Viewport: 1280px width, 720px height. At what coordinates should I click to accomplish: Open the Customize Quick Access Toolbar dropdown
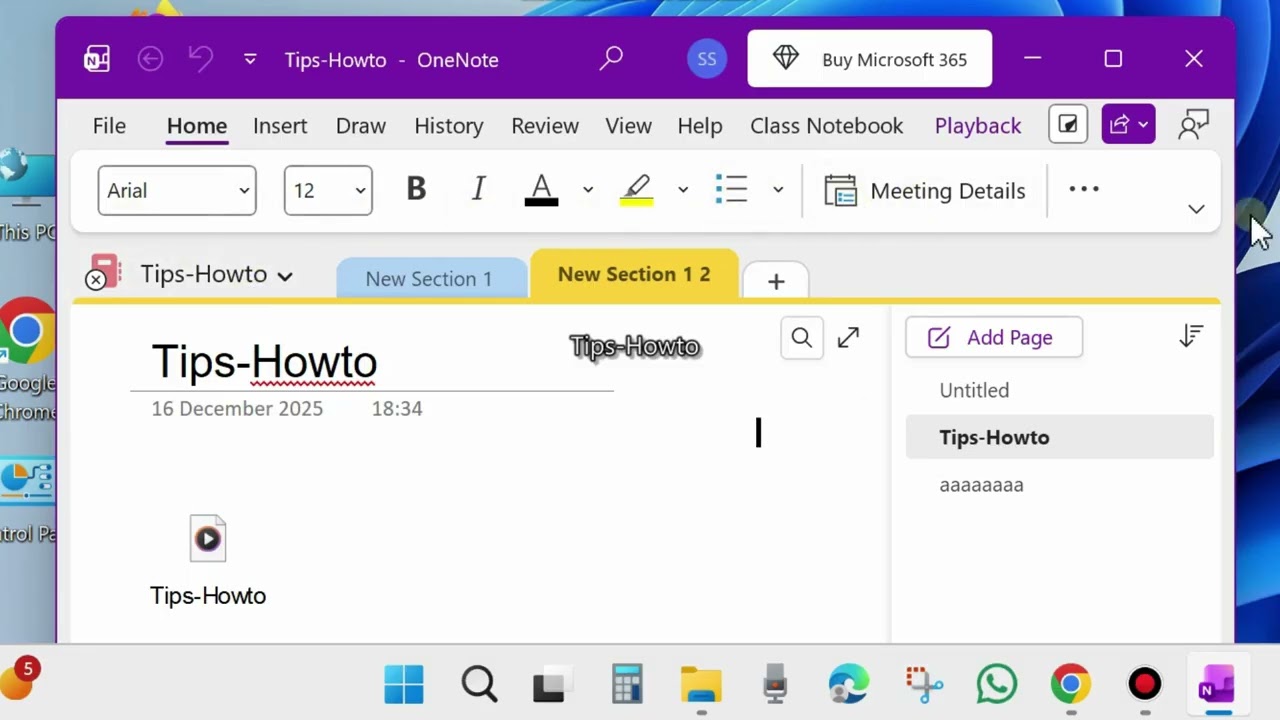tap(250, 60)
